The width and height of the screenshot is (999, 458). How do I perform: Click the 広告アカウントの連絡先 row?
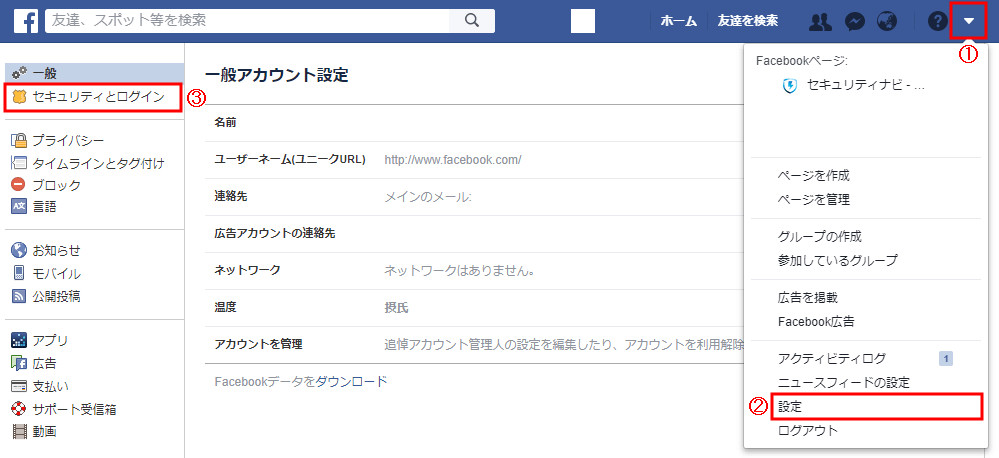475,234
